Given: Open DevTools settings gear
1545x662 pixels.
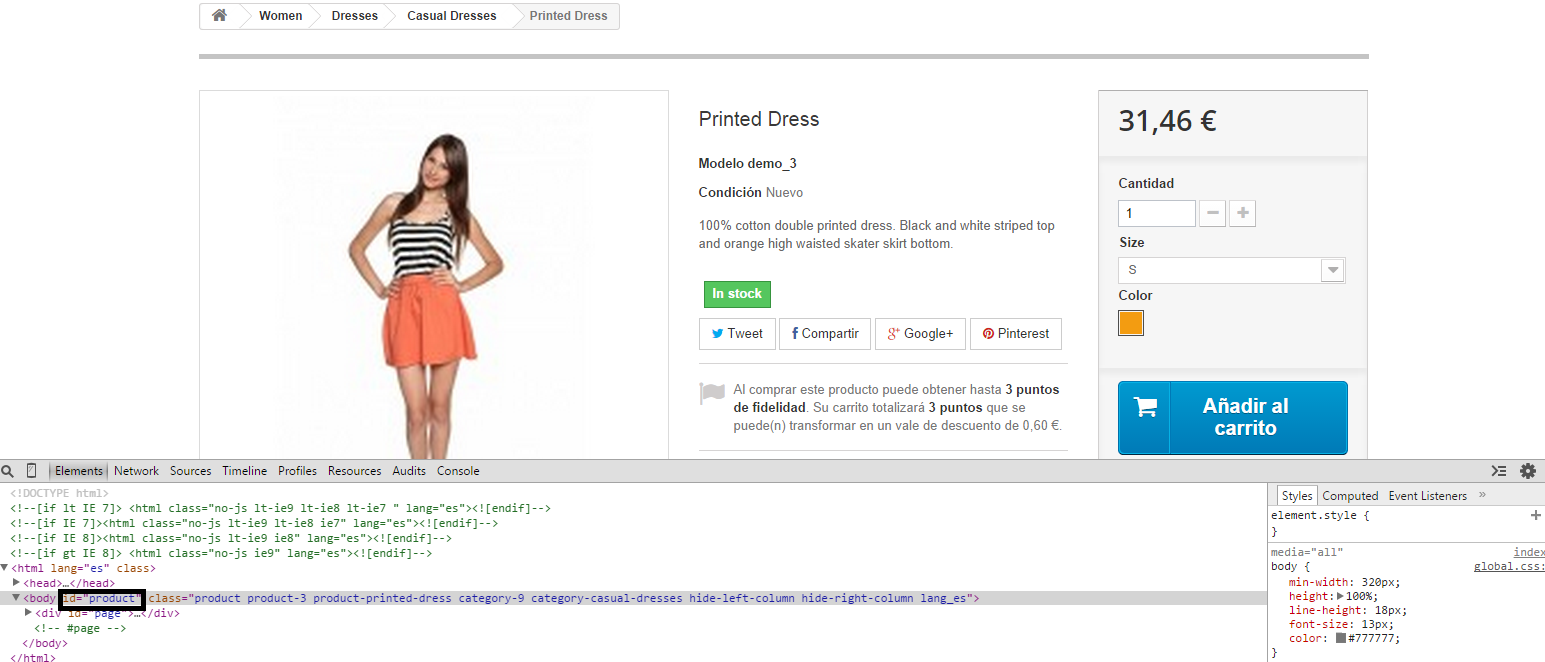Looking at the screenshot, I should (x=1527, y=471).
